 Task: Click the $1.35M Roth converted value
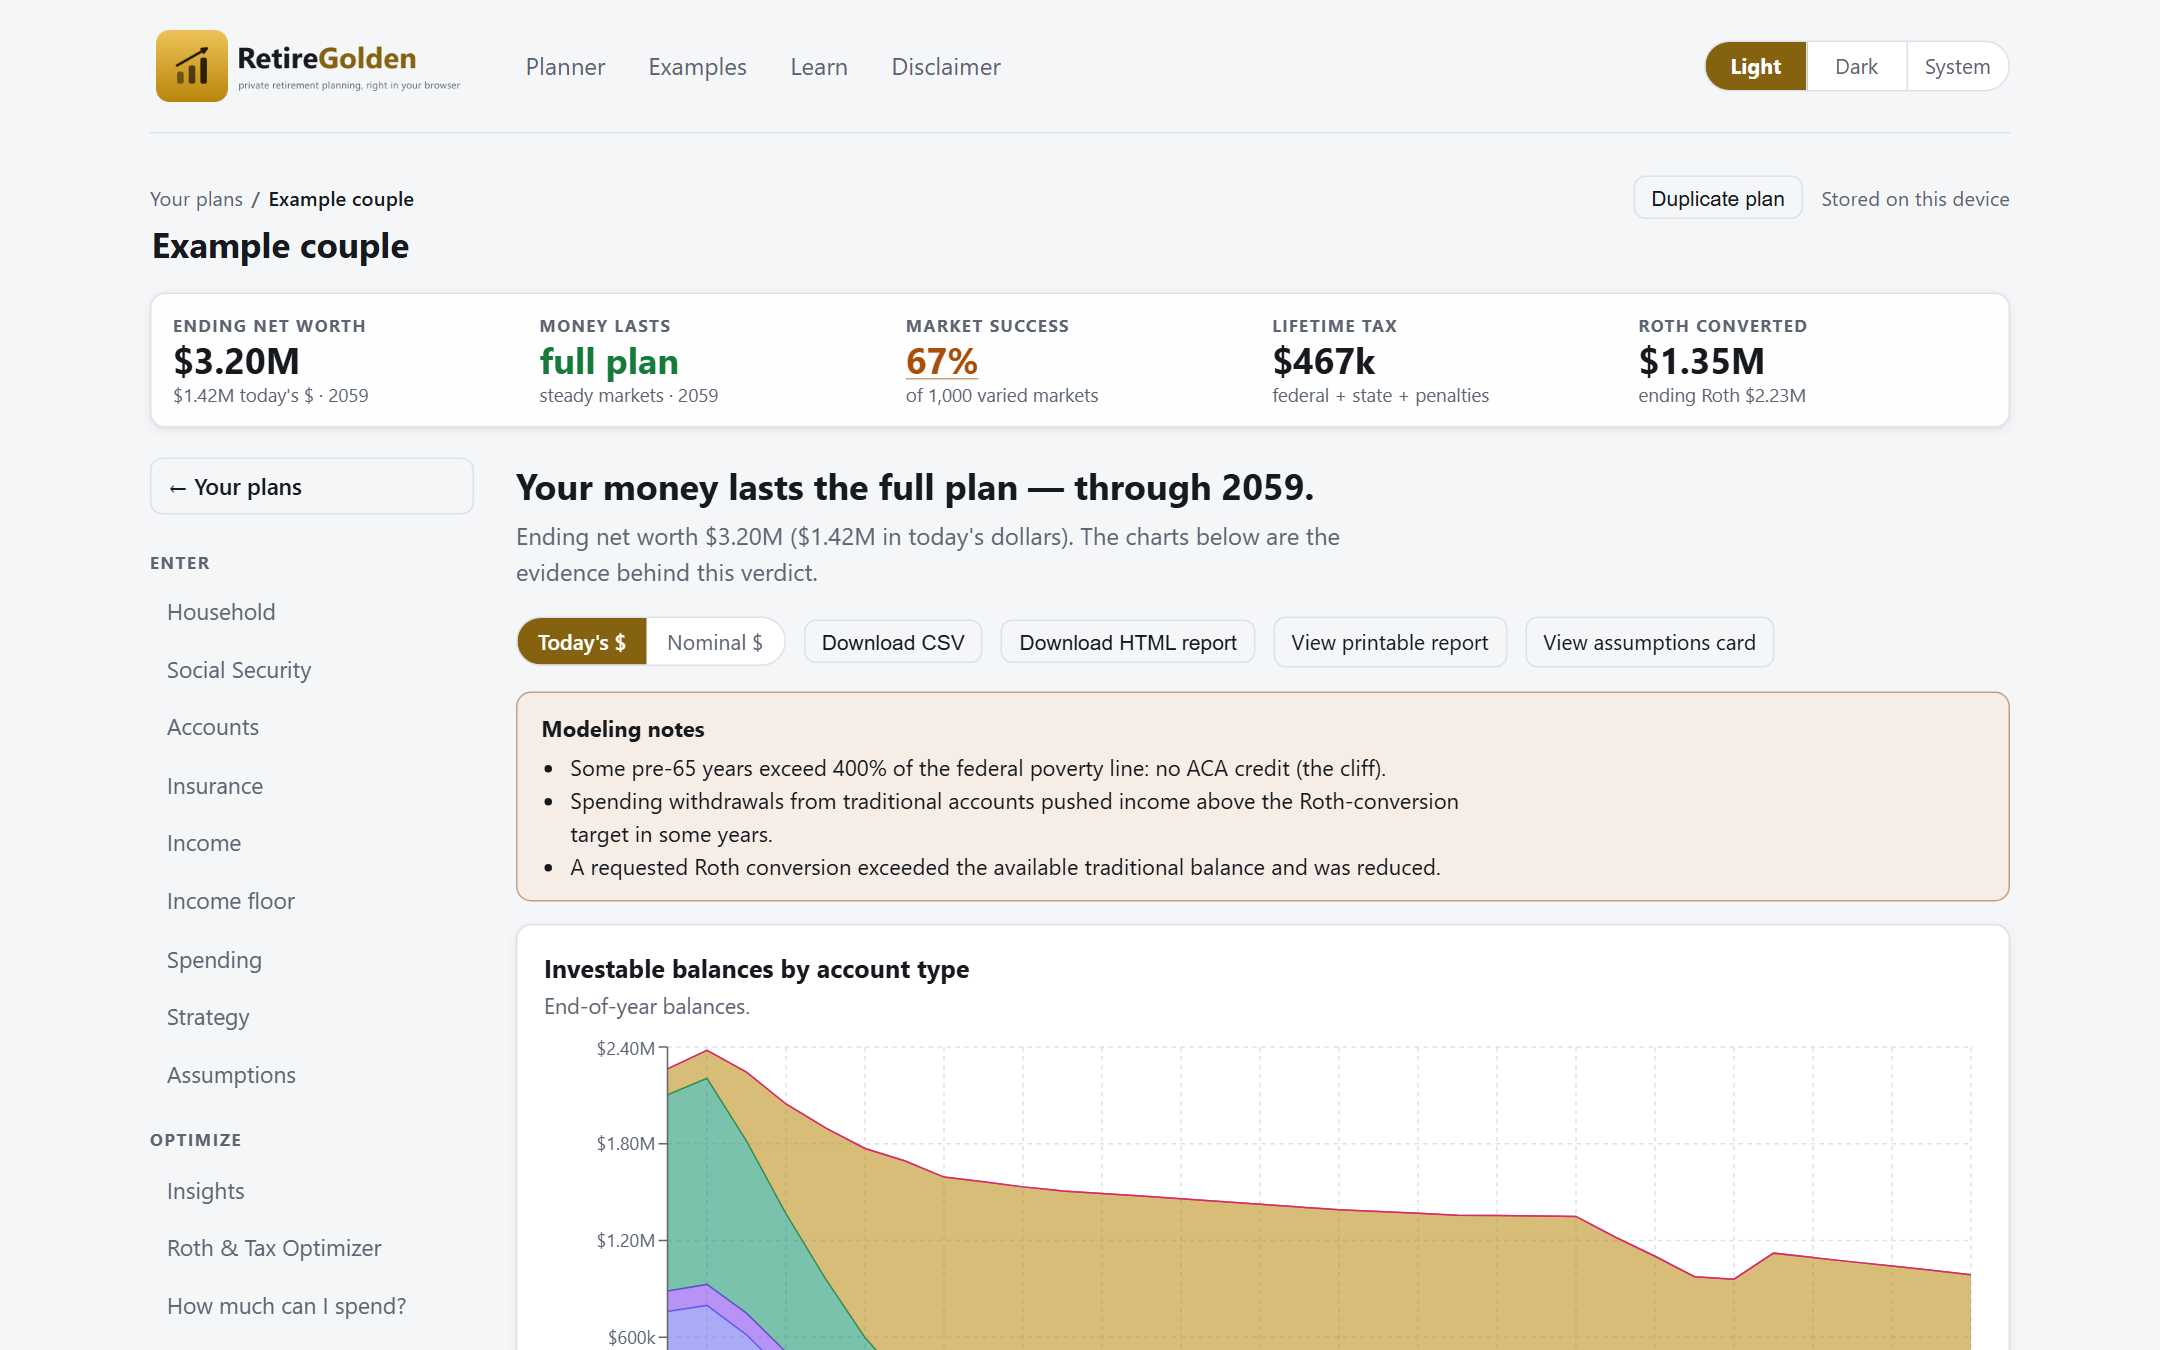pyautogui.click(x=1701, y=361)
